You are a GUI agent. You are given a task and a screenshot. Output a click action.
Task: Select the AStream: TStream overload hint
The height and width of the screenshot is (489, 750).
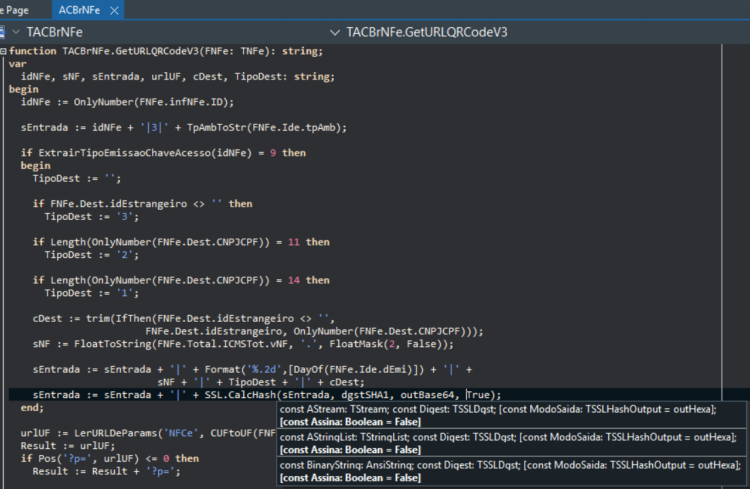click(511, 415)
